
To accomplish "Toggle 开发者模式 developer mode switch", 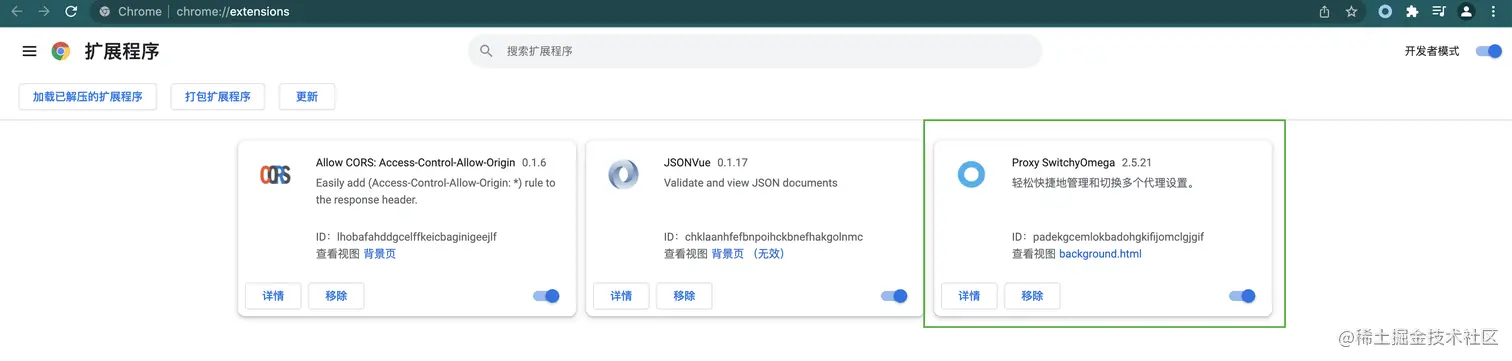I will coord(1489,51).
